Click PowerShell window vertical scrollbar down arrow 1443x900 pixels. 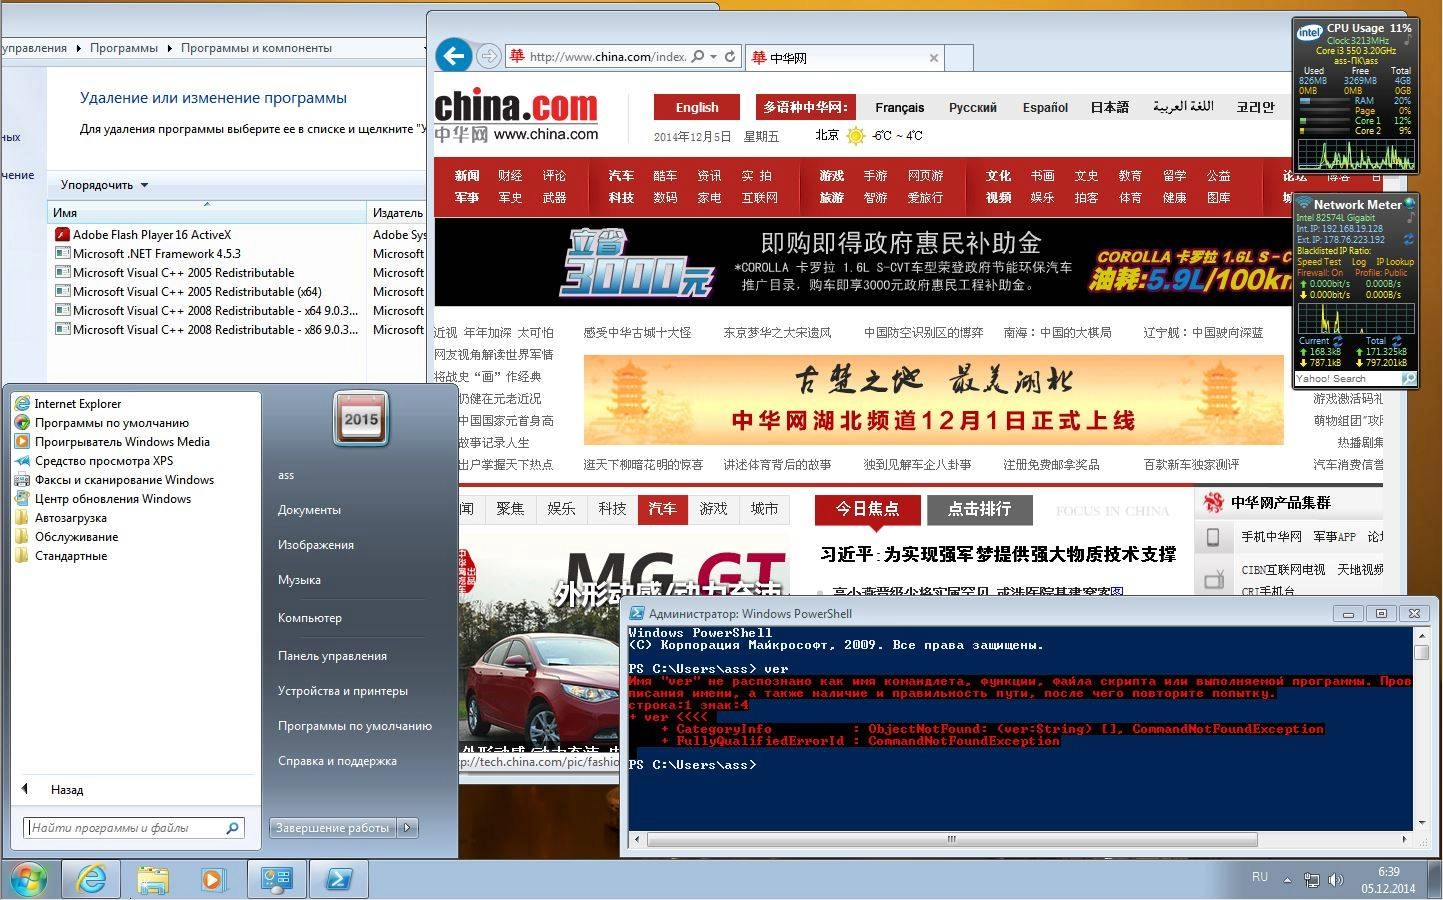pos(1422,823)
